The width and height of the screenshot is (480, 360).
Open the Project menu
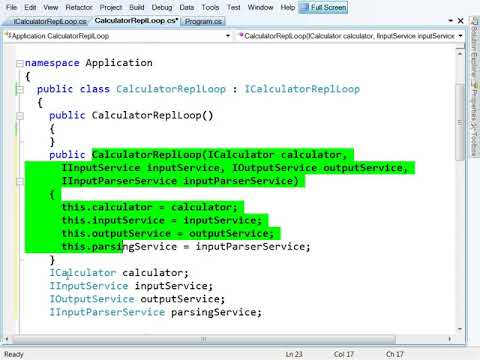pos(111,7)
